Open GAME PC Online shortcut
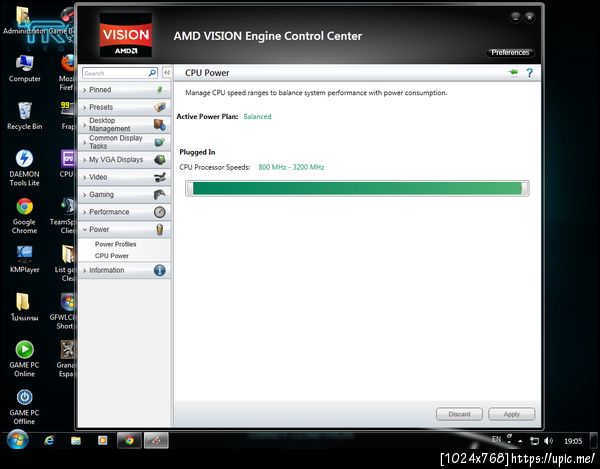Image resolution: width=600 pixels, height=469 pixels. coord(24,359)
